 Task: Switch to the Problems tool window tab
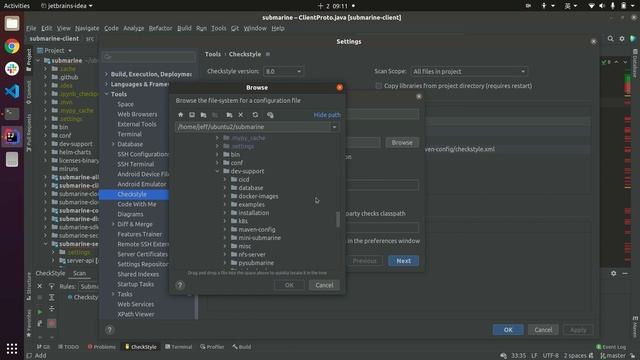point(102,347)
